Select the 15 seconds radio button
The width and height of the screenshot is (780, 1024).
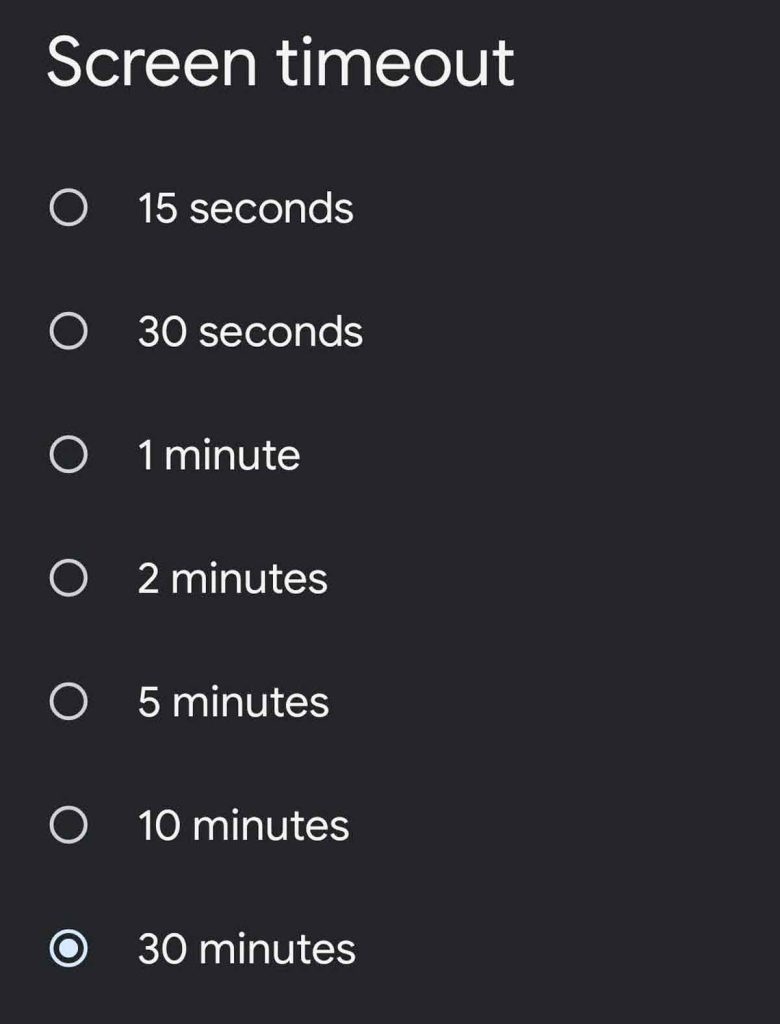point(68,209)
